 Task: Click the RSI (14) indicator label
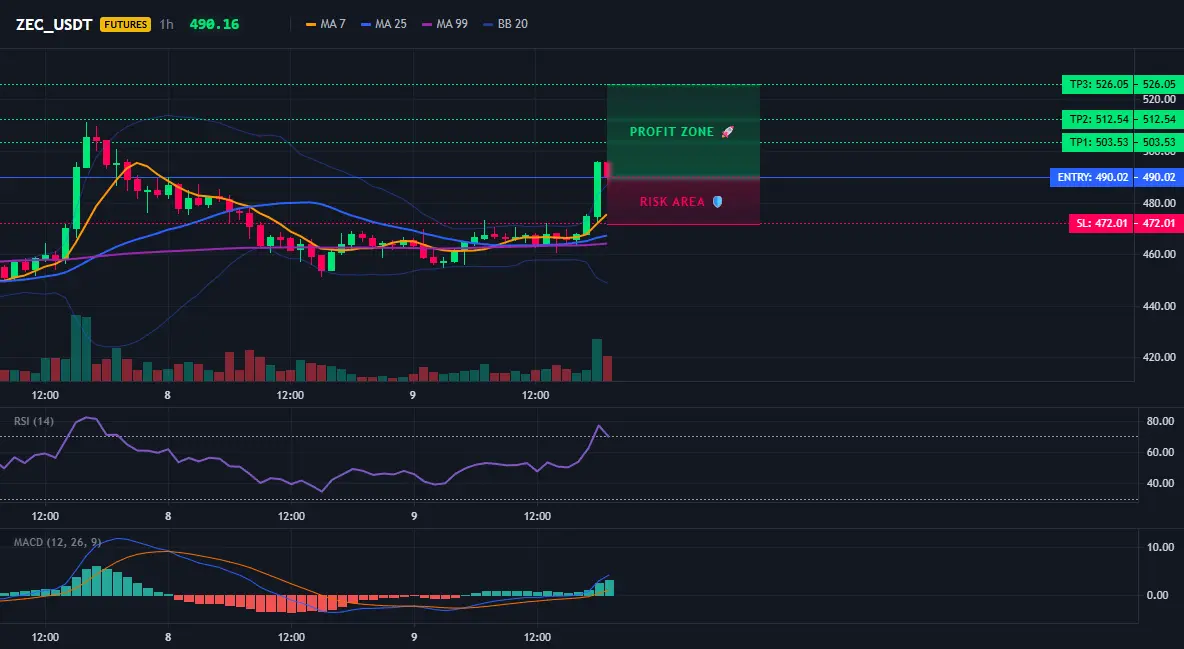(x=34, y=421)
